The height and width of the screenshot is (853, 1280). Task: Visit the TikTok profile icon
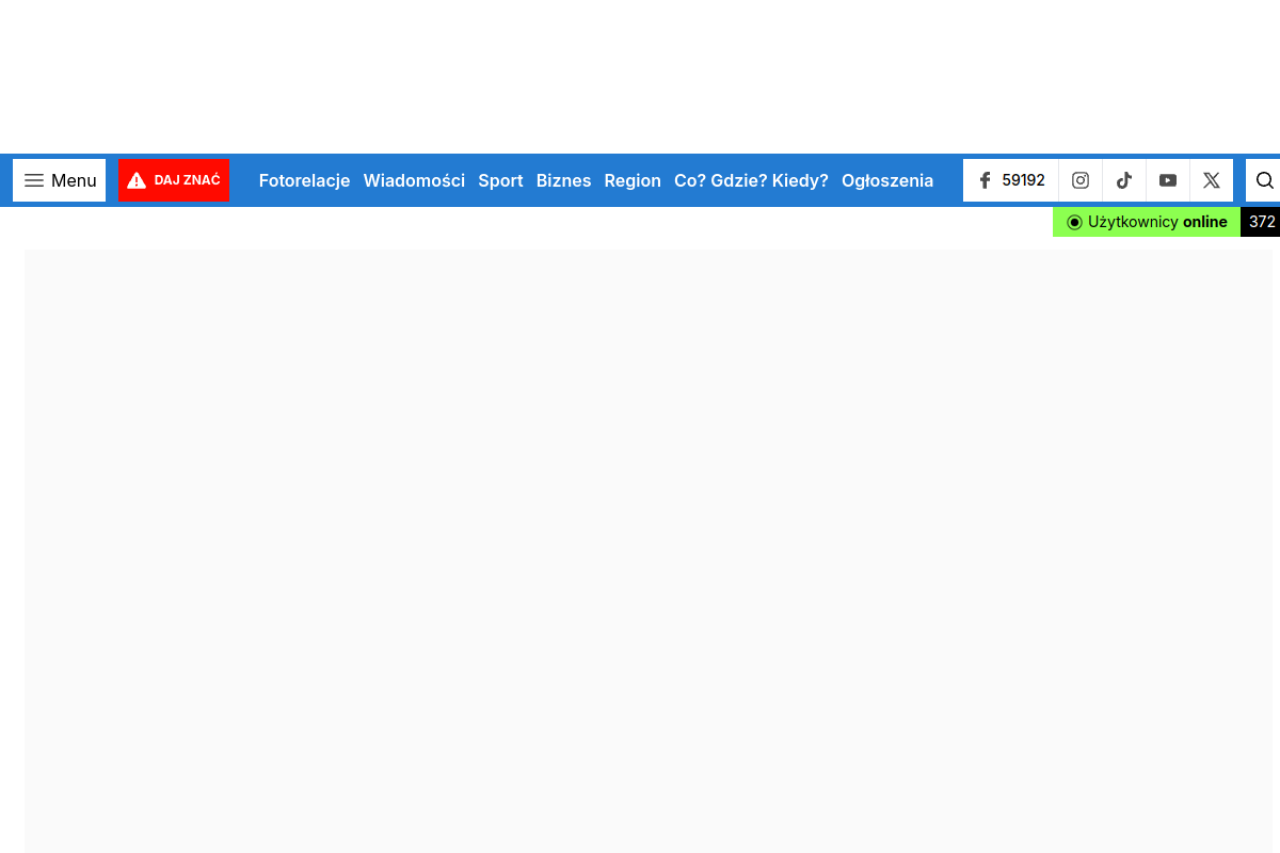tap(1124, 180)
